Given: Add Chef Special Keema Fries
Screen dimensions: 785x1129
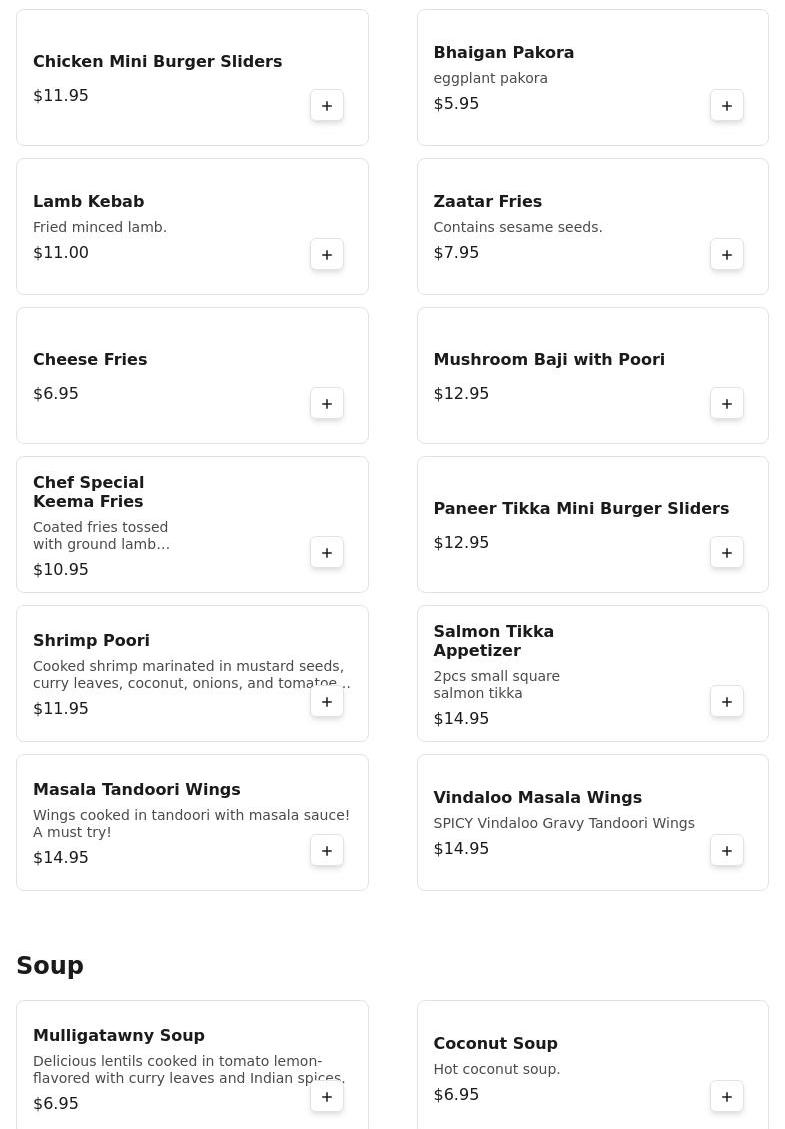Looking at the screenshot, I should point(327,553).
